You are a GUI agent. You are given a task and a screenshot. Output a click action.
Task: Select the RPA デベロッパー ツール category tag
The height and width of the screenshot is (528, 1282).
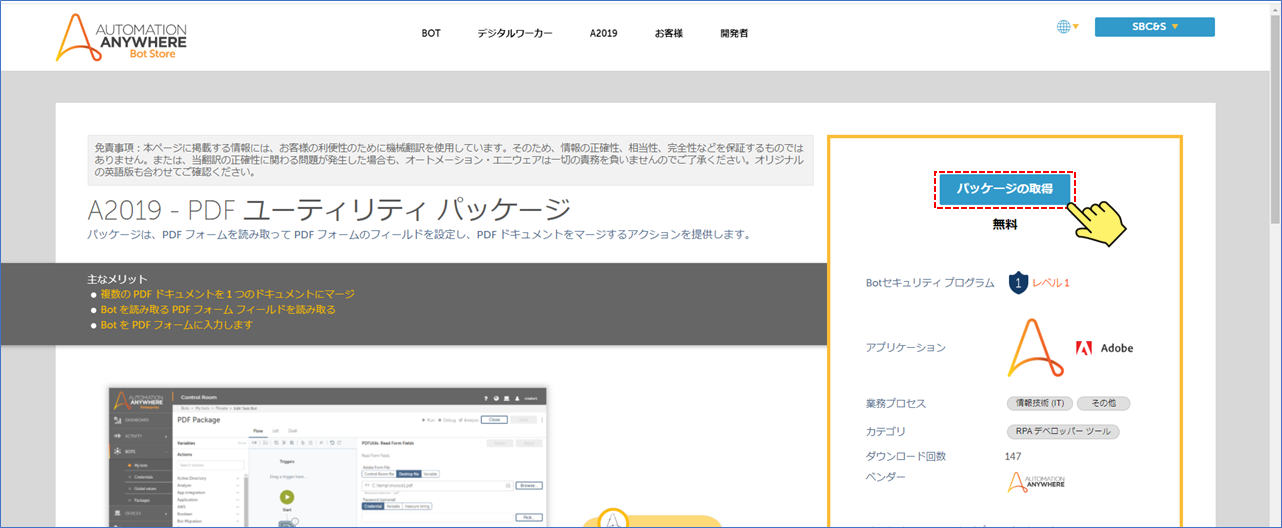tap(1063, 432)
